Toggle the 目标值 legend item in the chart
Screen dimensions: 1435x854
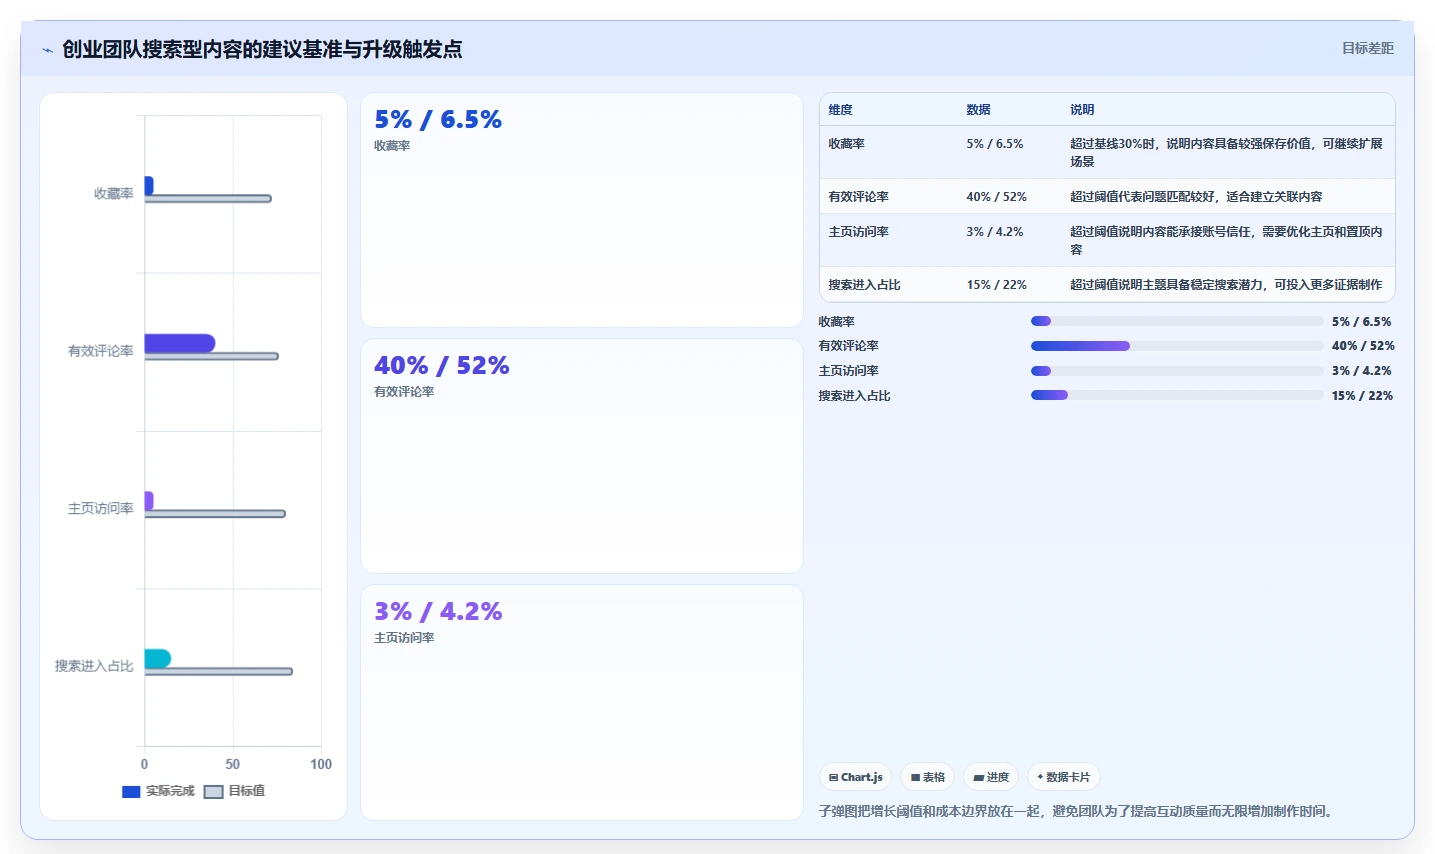click(x=234, y=791)
